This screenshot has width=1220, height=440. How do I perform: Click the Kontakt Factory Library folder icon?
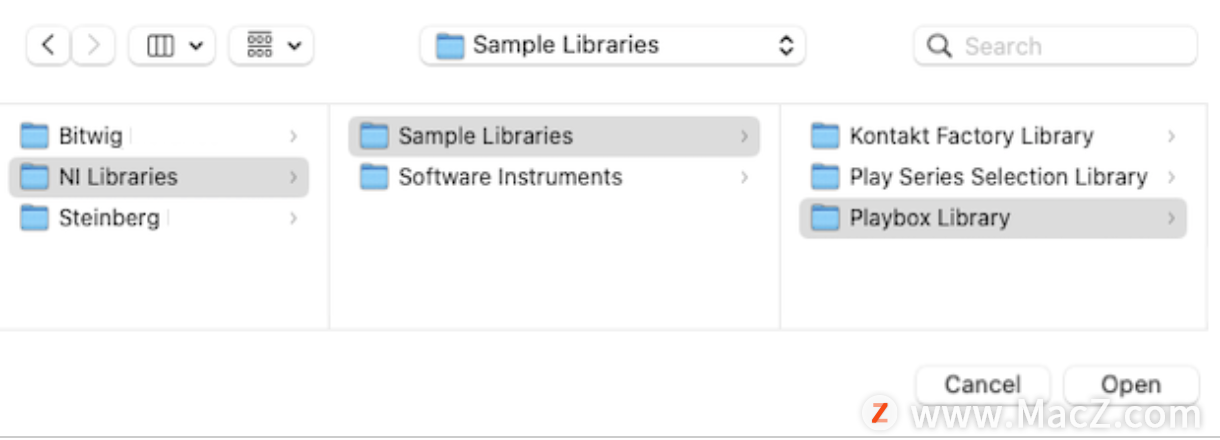coord(825,136)
